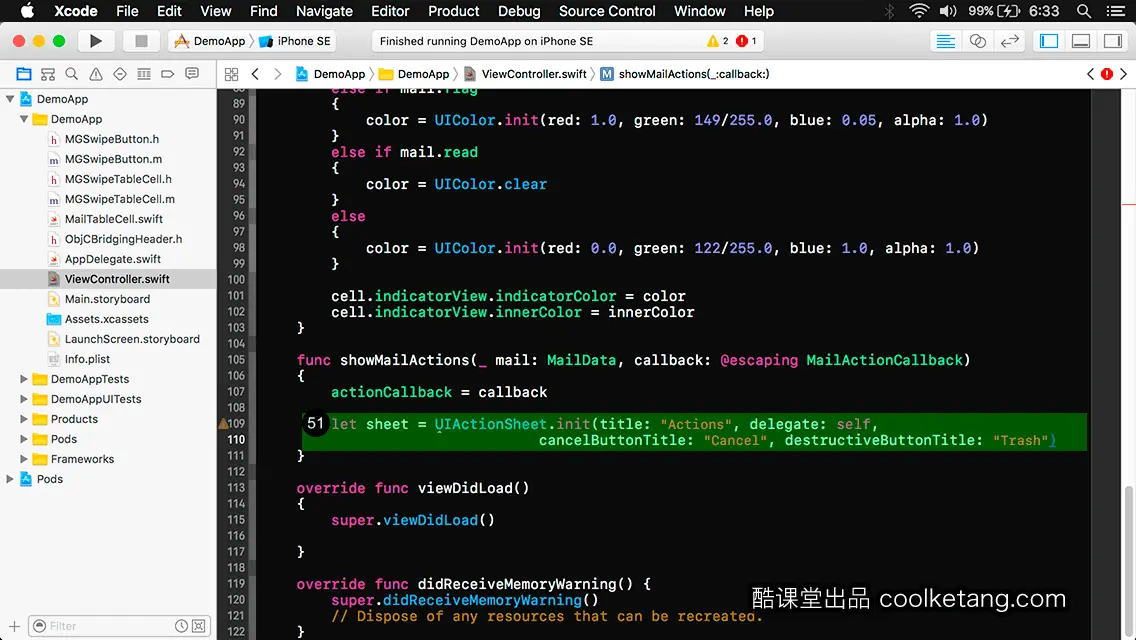Click showMailActions in jump bar
The image size is (1136, 640).
click(x=685, y=74)
